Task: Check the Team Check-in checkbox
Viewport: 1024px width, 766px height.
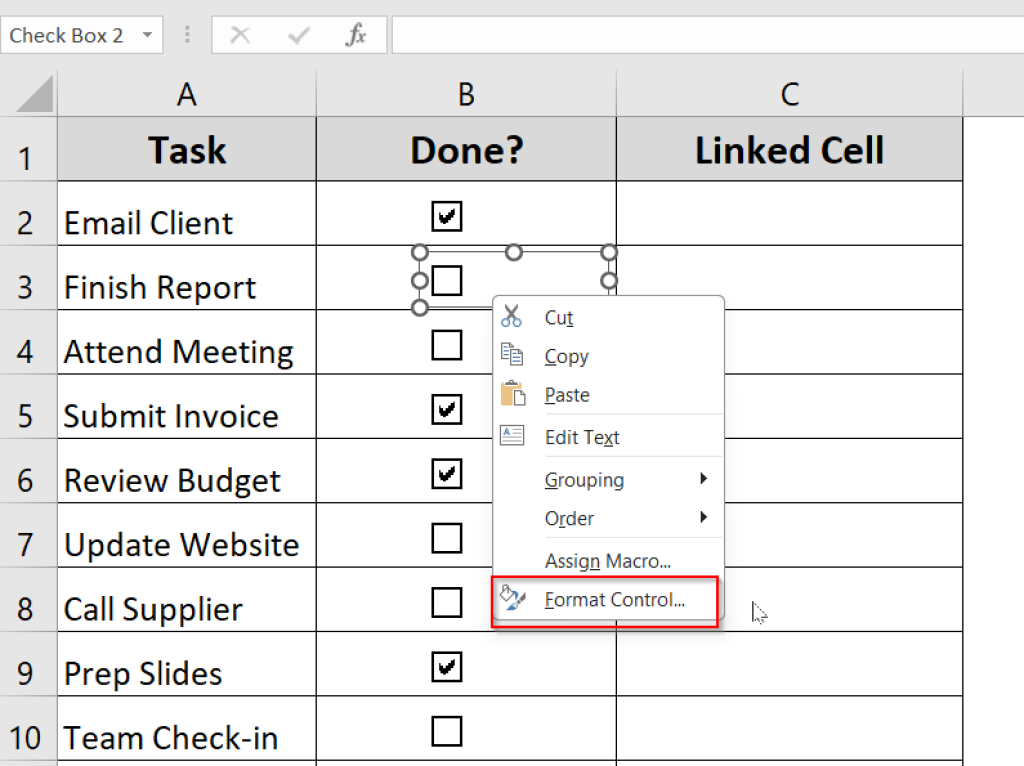Action: click(446, 731)
